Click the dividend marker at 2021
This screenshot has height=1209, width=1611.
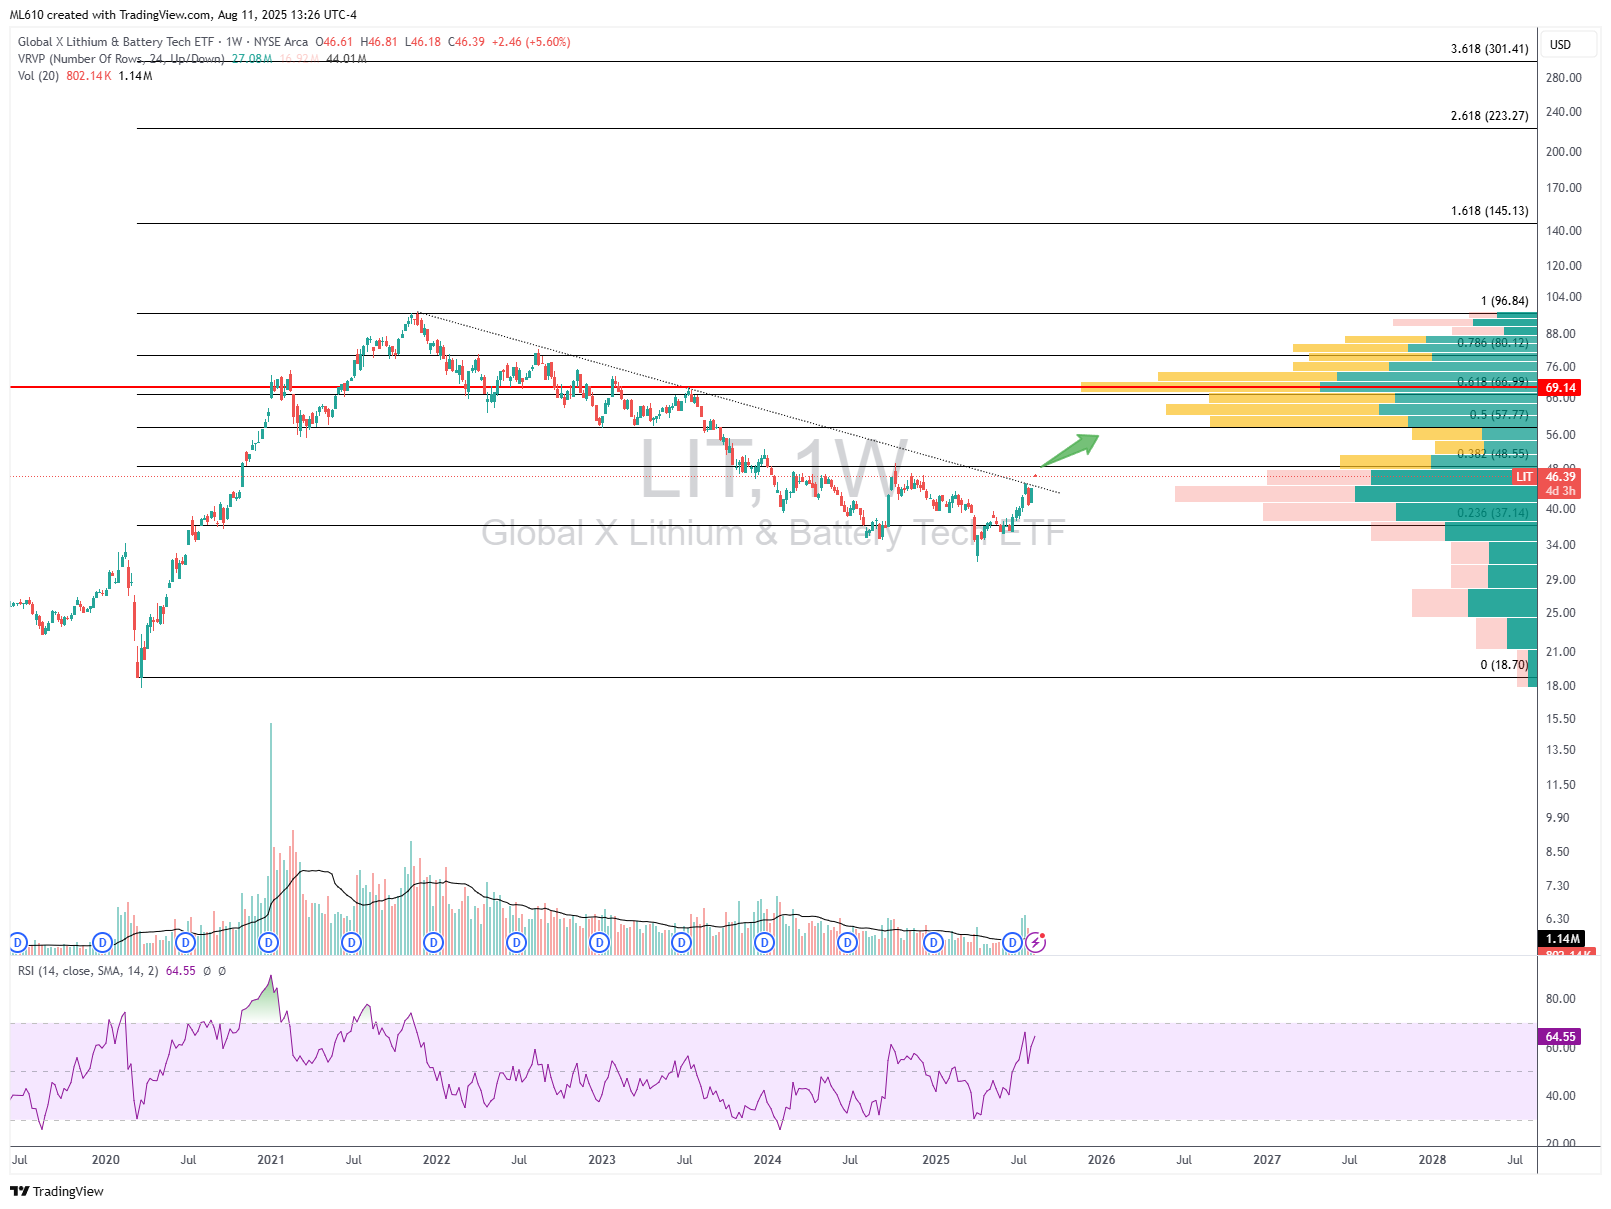268,942
